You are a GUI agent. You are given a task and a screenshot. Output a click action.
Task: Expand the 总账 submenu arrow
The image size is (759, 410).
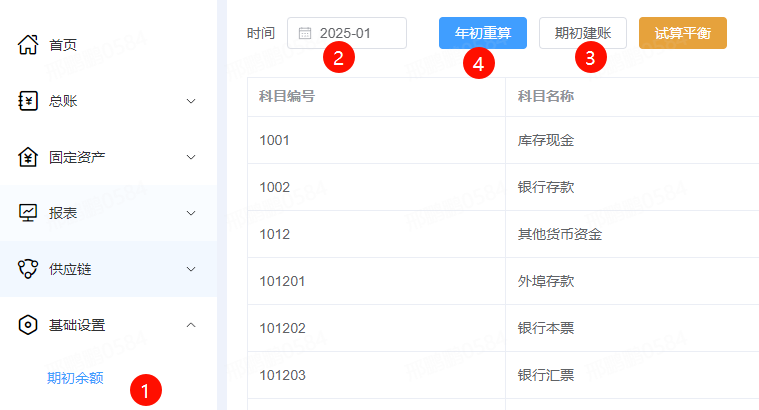(191, 101)
